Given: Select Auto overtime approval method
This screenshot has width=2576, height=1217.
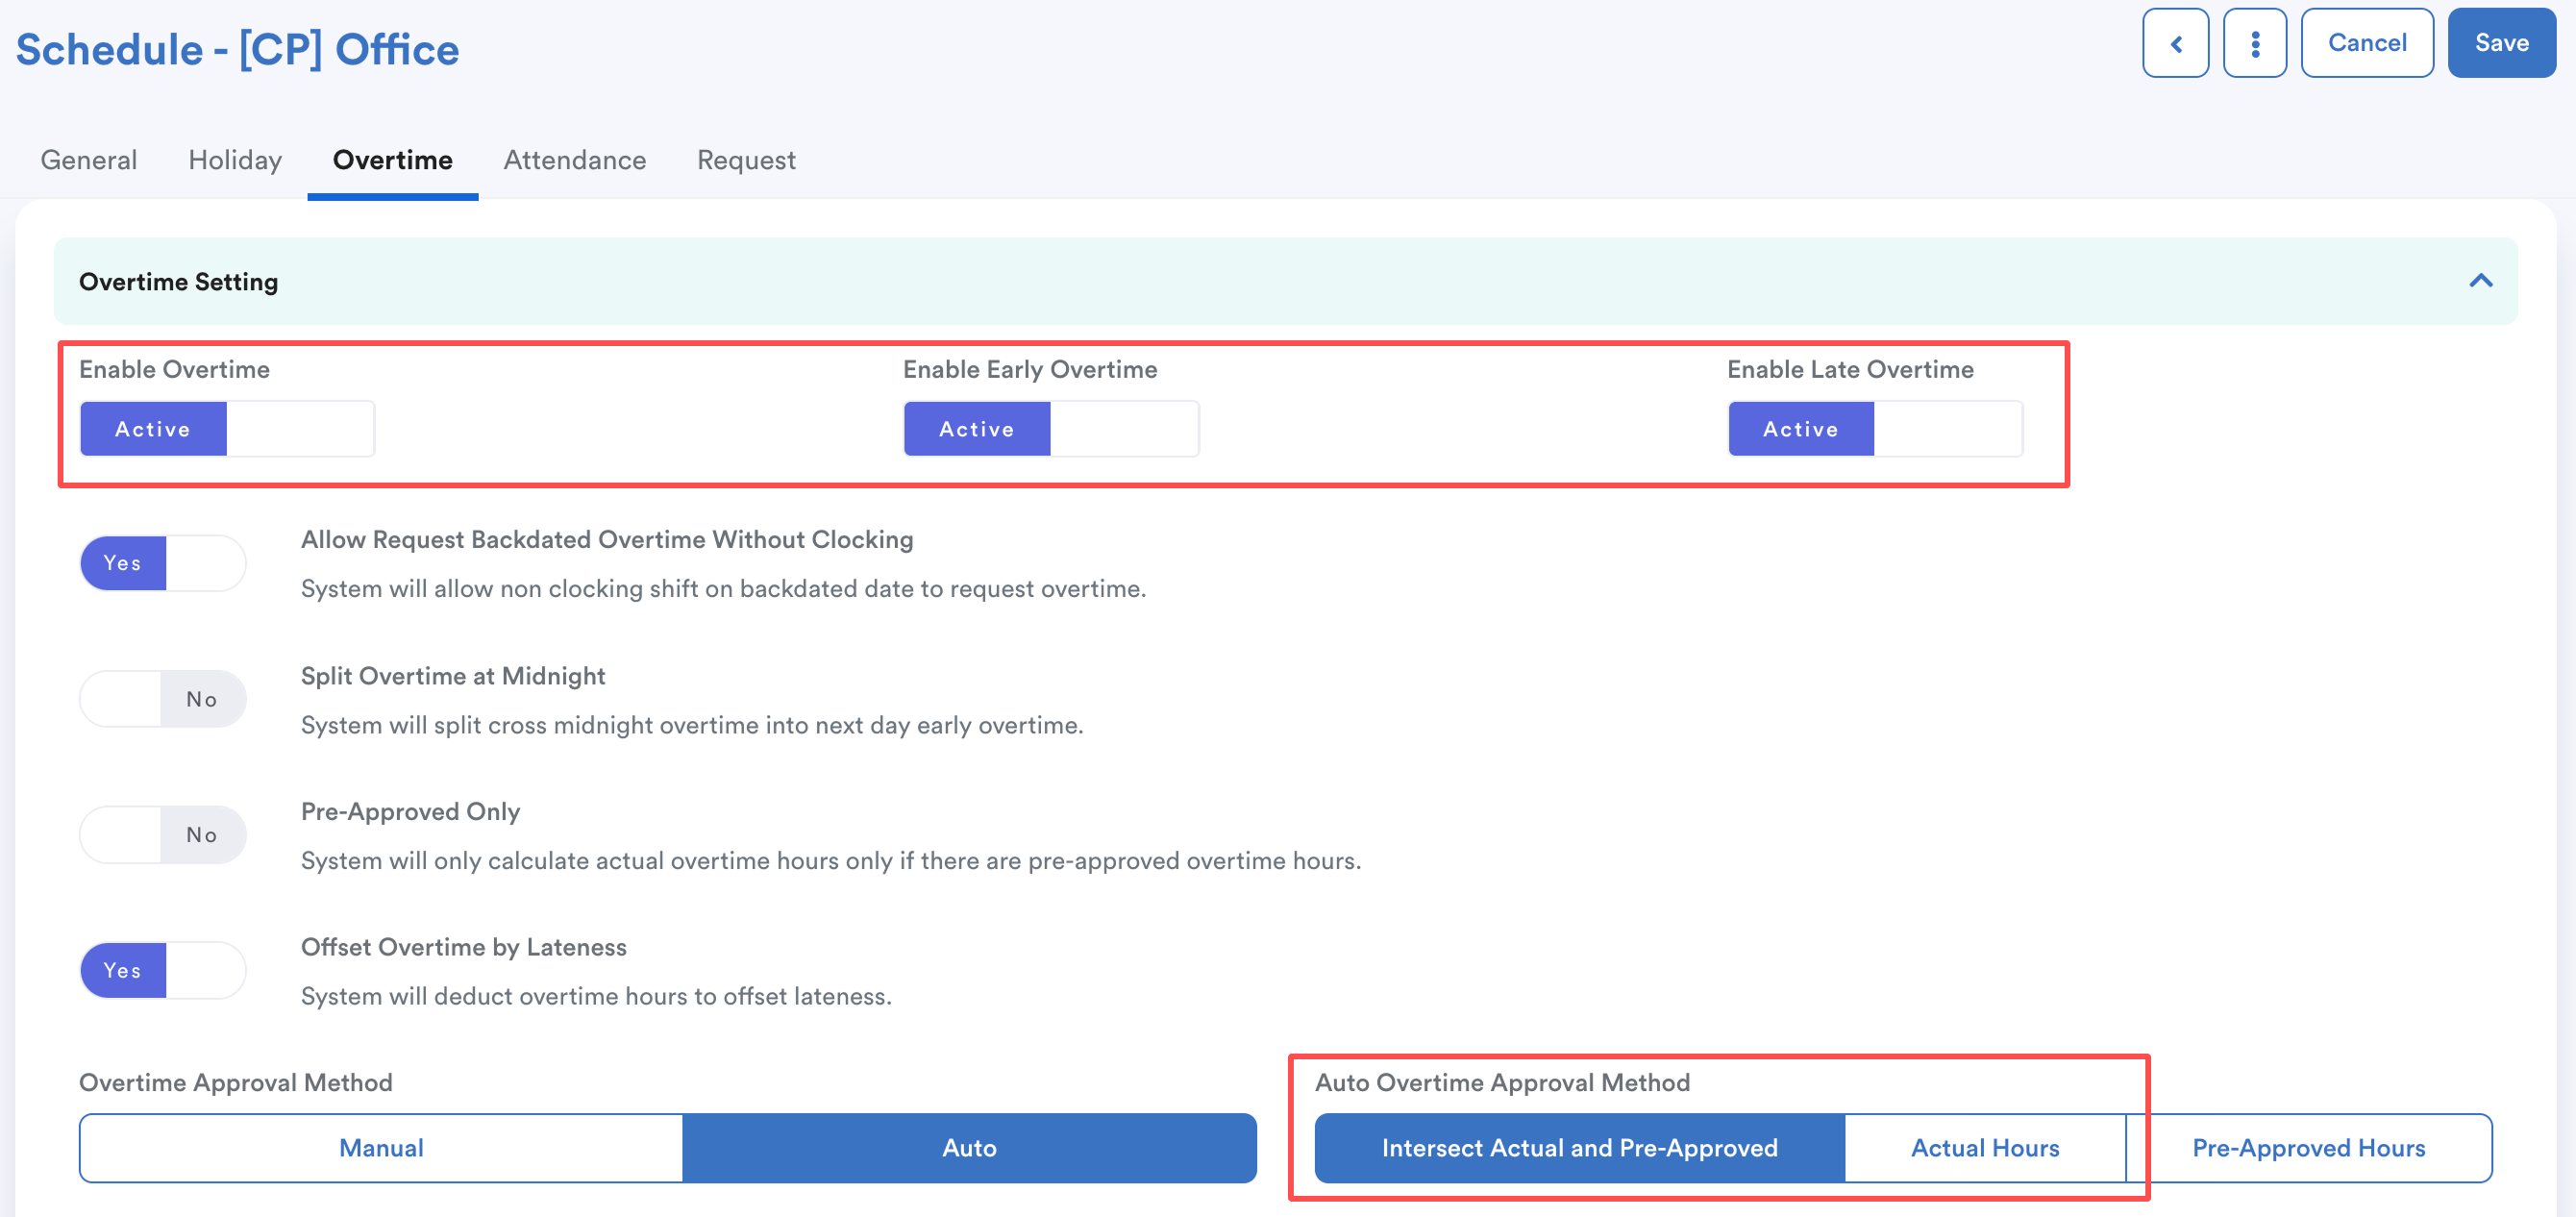Looking at the screenshot, I should (969, 1148).
